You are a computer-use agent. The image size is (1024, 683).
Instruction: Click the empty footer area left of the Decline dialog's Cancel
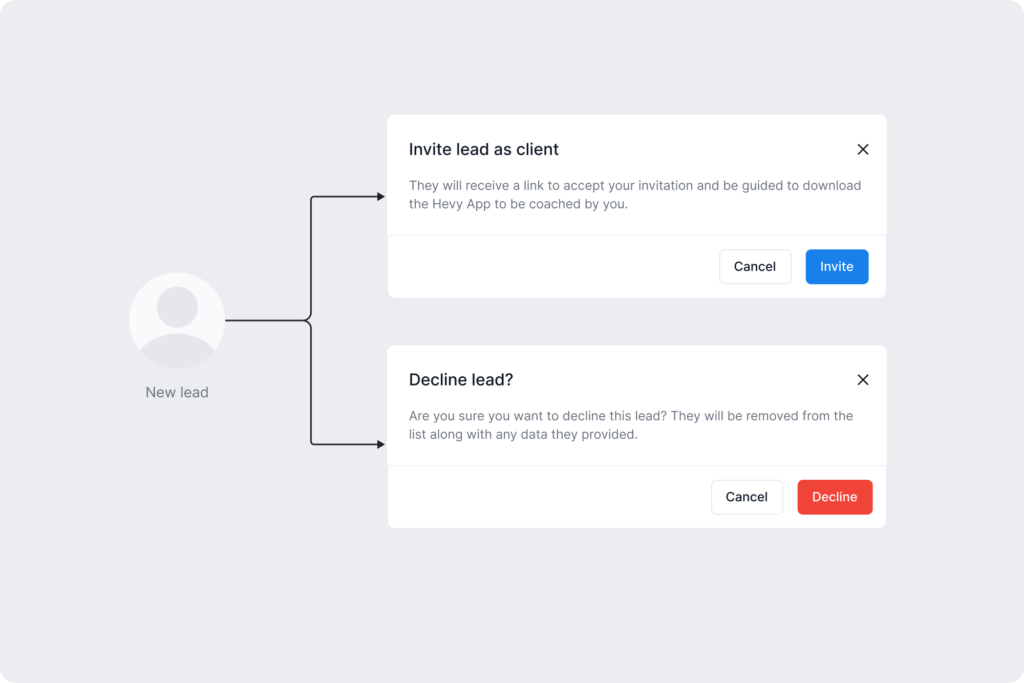550,497
